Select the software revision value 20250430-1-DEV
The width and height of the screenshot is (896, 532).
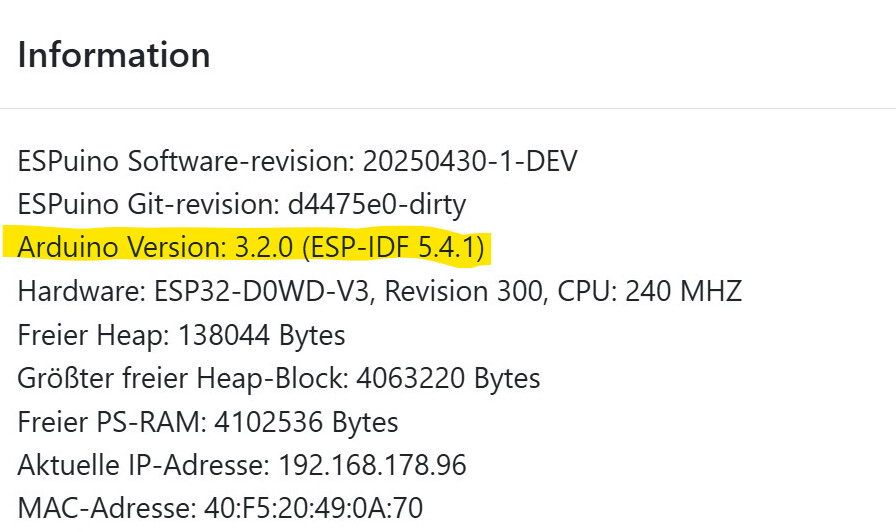(470, 161)
